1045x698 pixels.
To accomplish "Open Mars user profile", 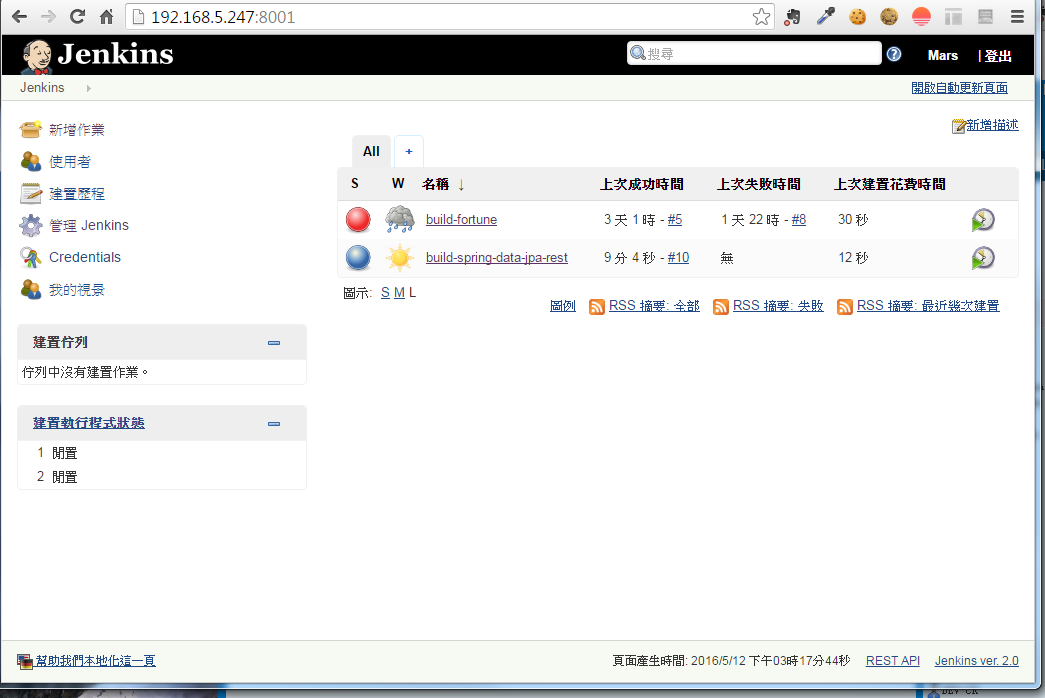I will [x=942, y=55].
